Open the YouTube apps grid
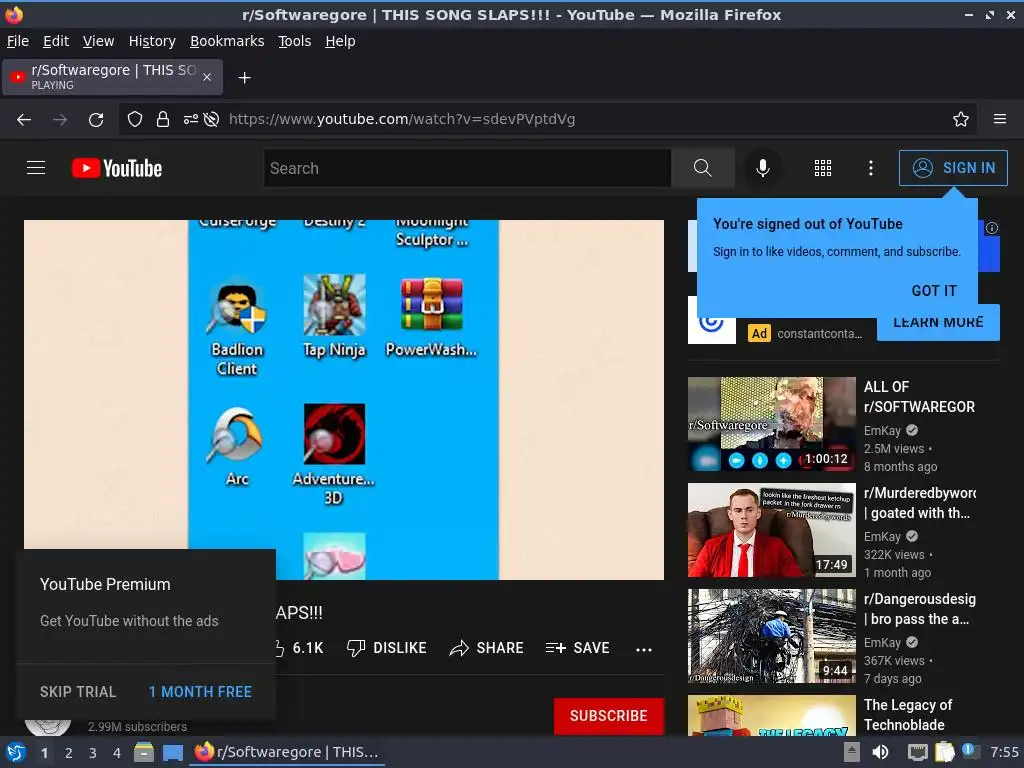The image size is (1024, 768). pyautogui.click(x=823, y=168)
